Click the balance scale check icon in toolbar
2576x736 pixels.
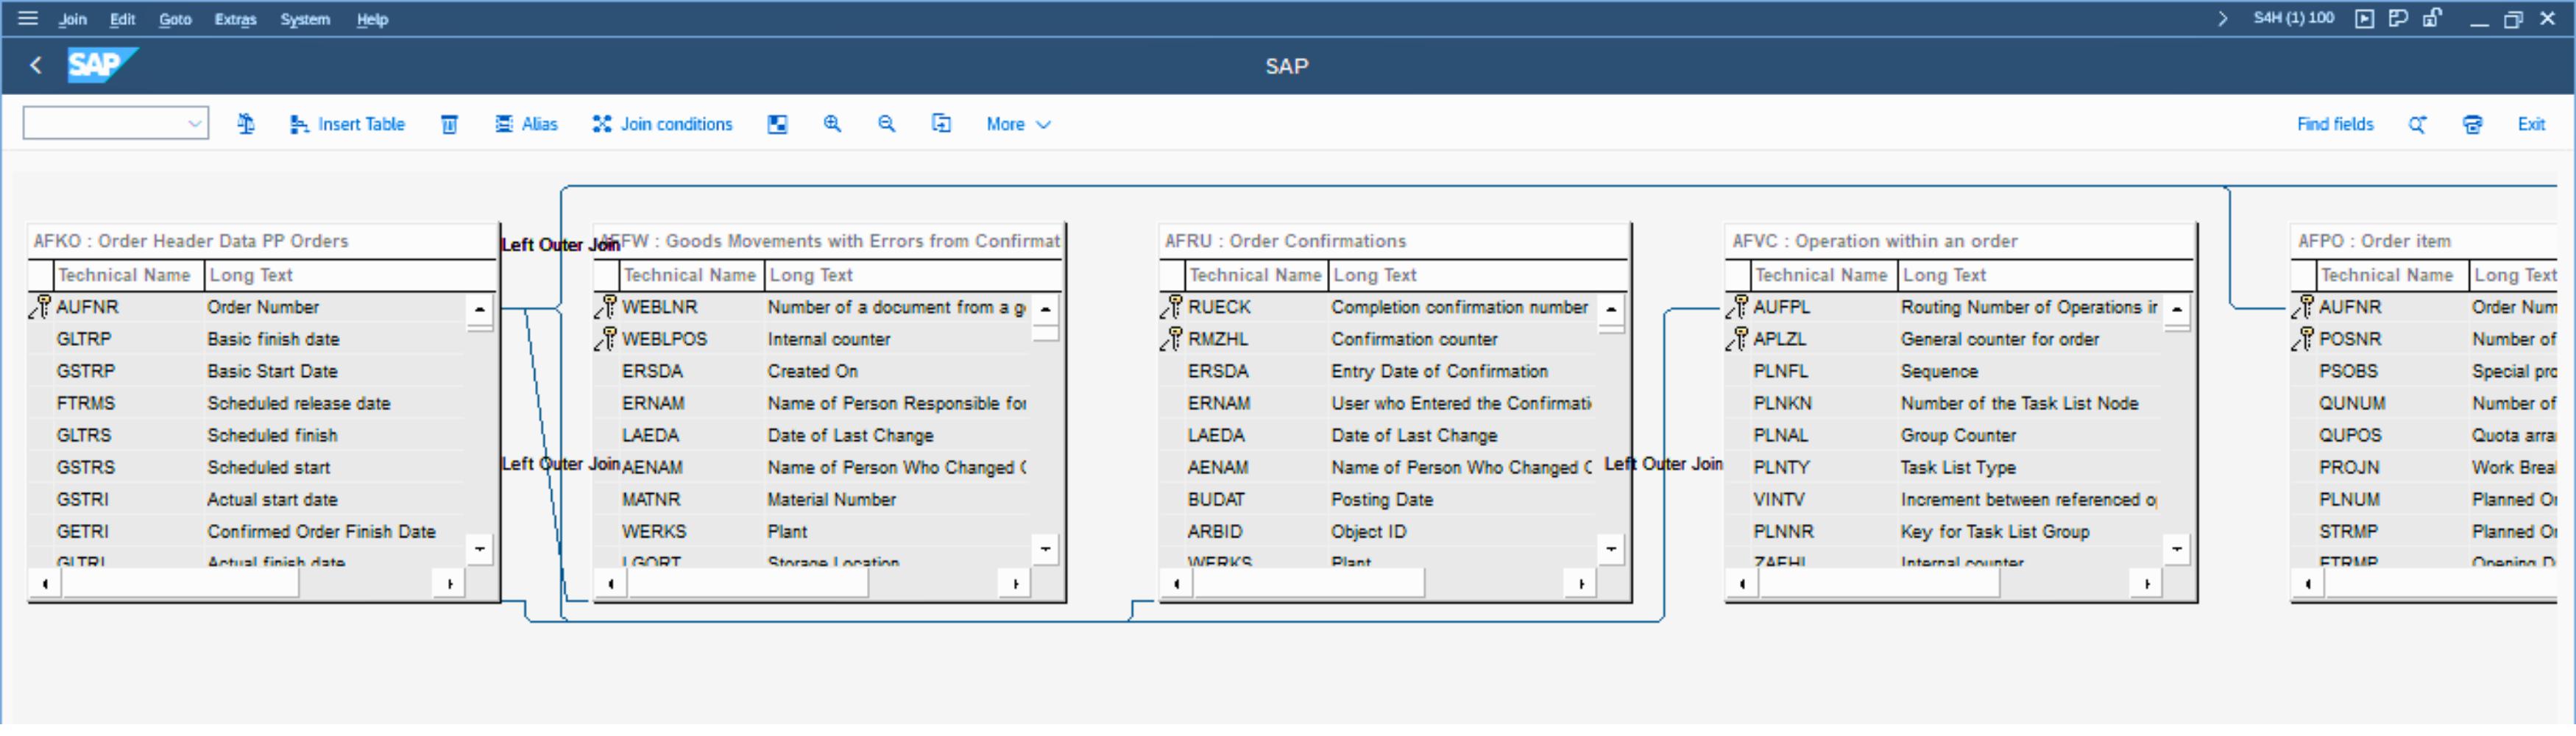[246, 124]
